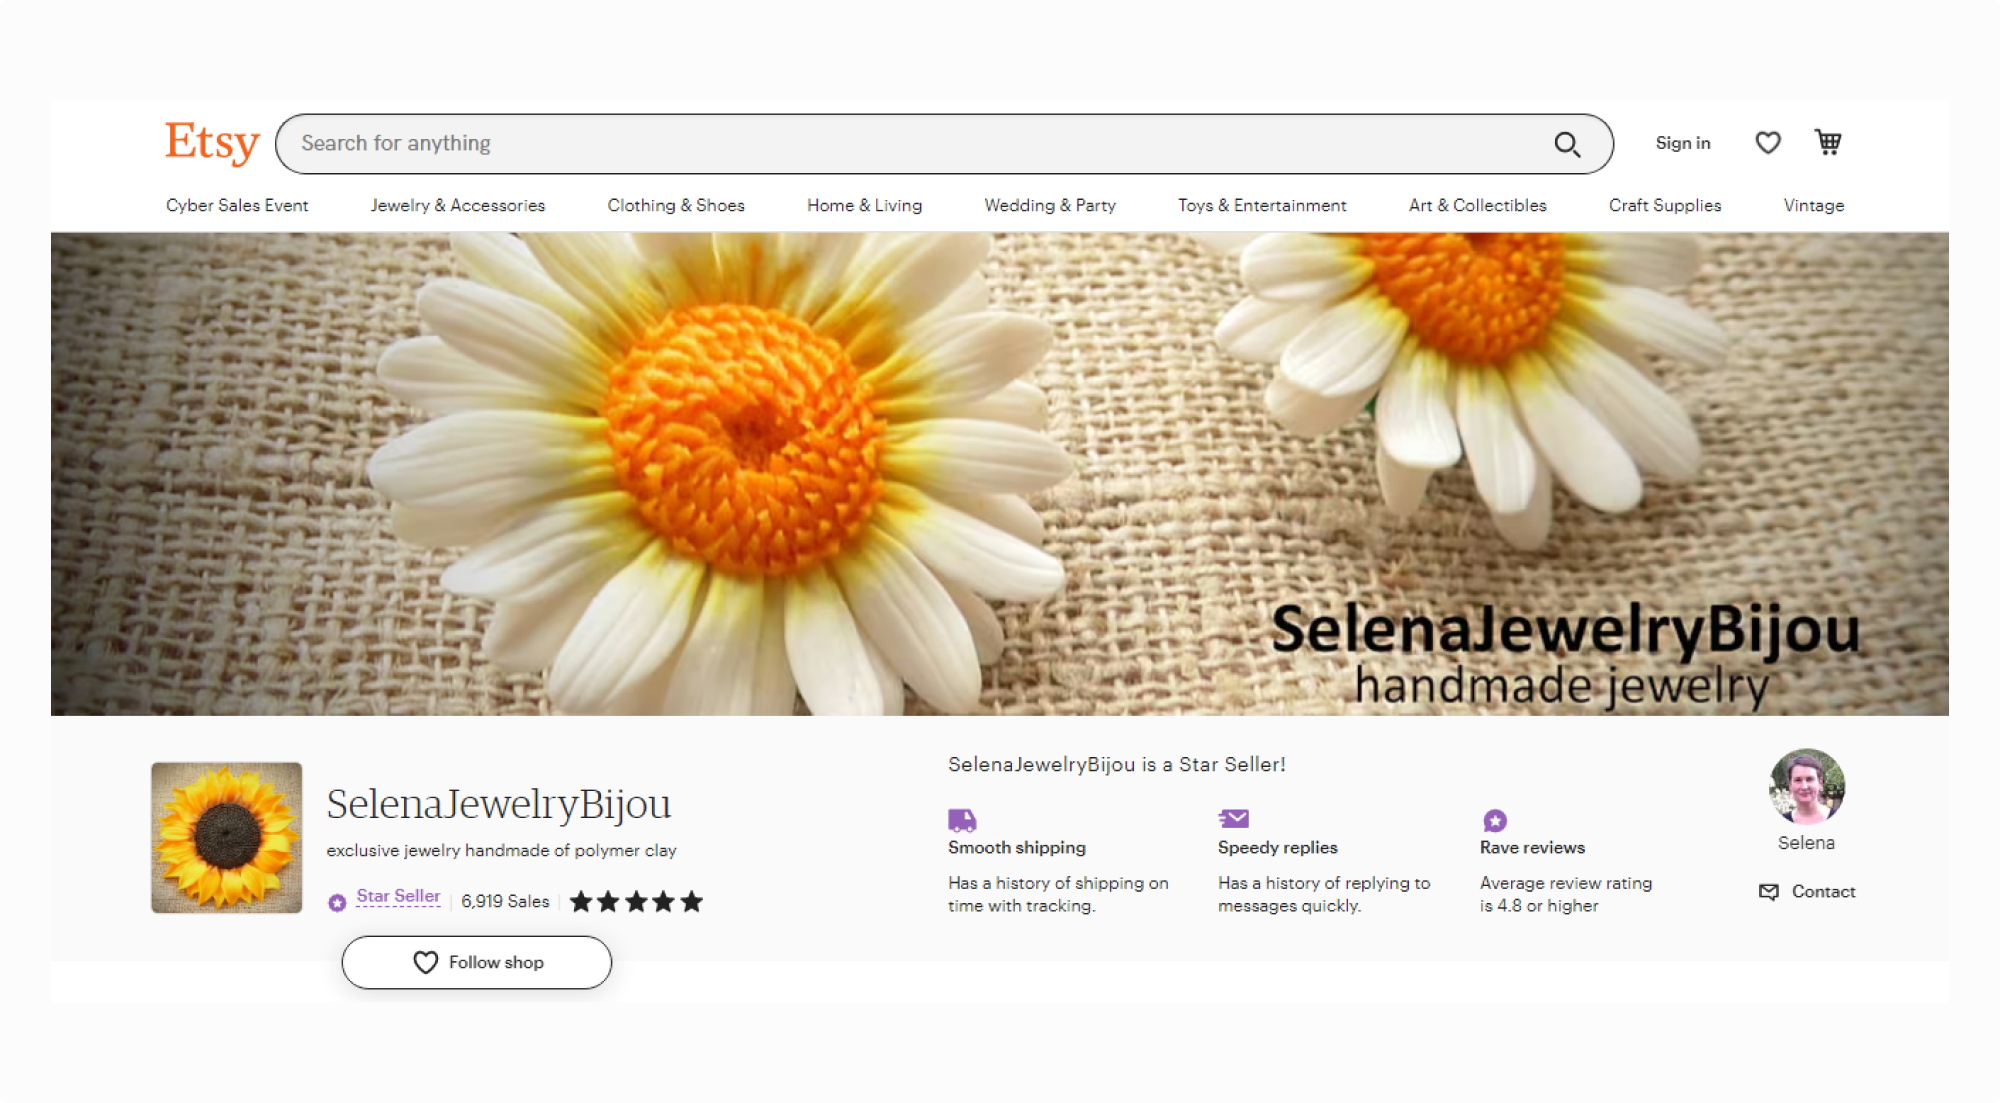
Task: Click the Contact envelope icon
Action: tap(1769, 891)
